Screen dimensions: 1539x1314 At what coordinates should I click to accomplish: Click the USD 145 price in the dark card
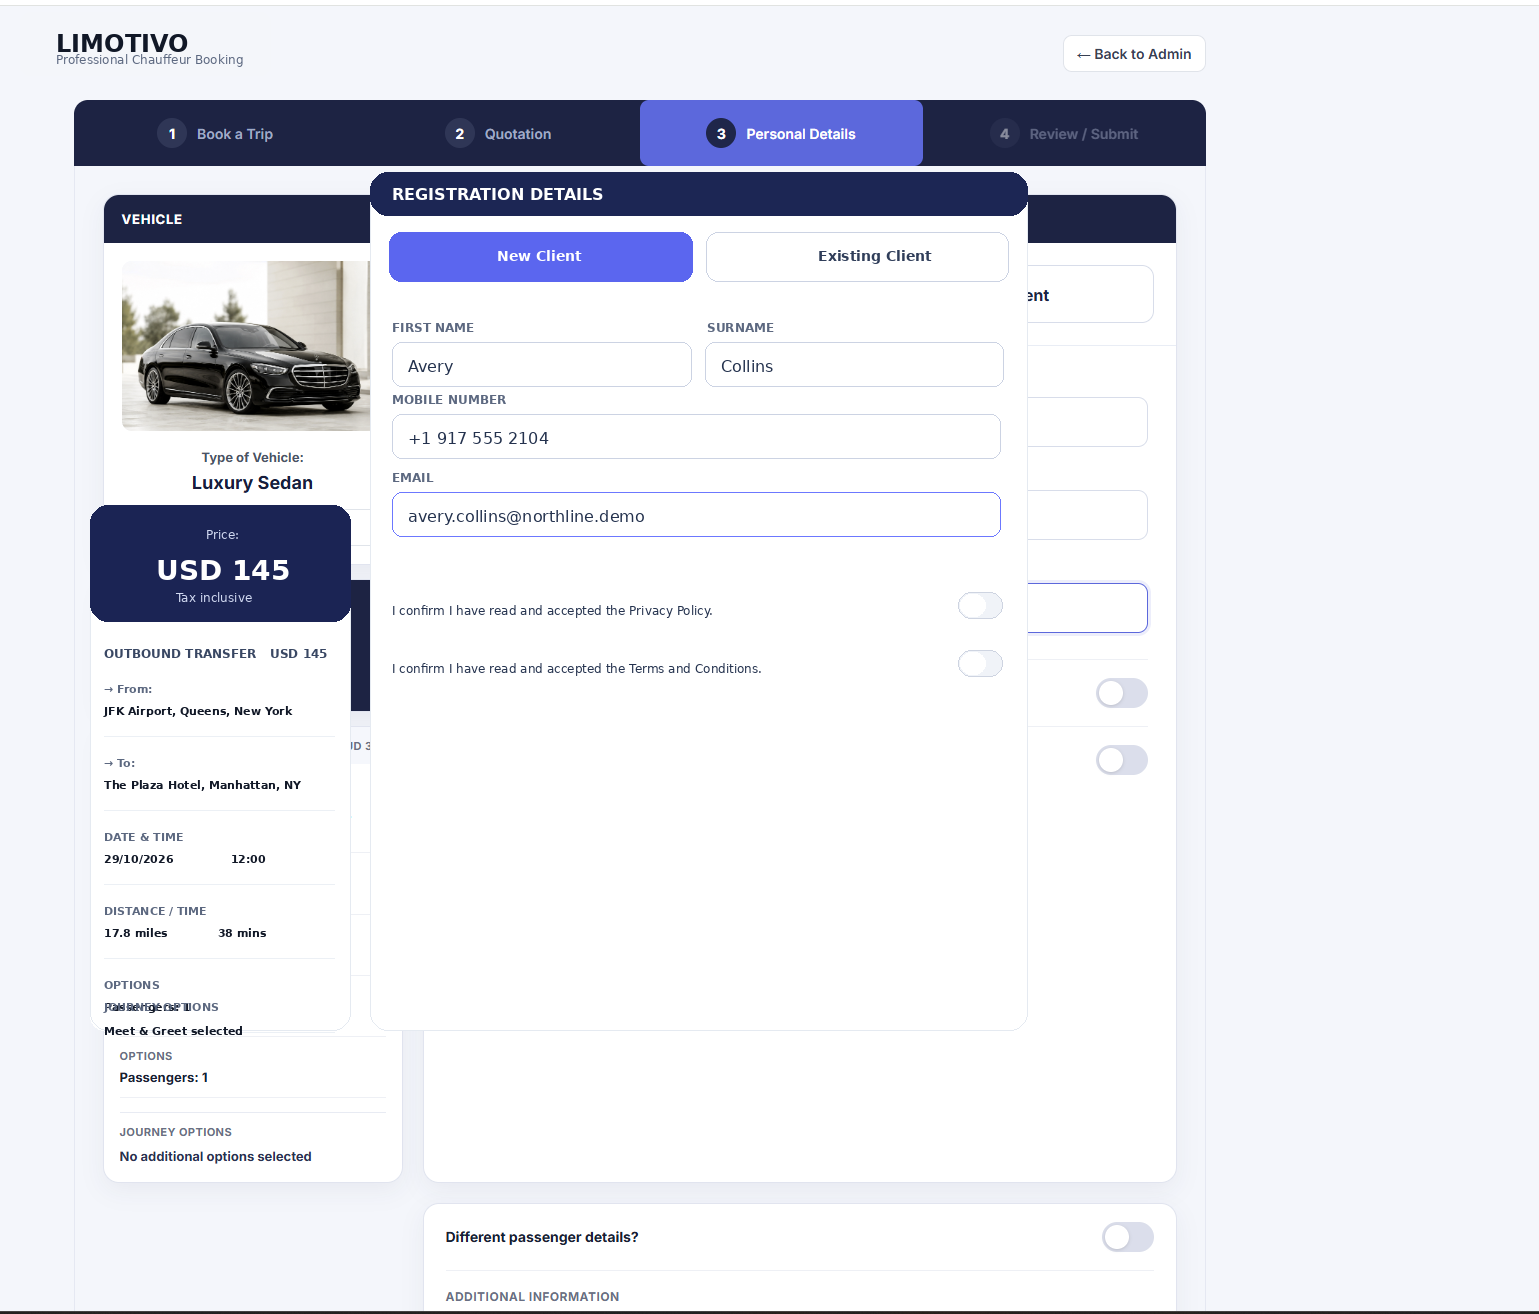coord(223,570)
